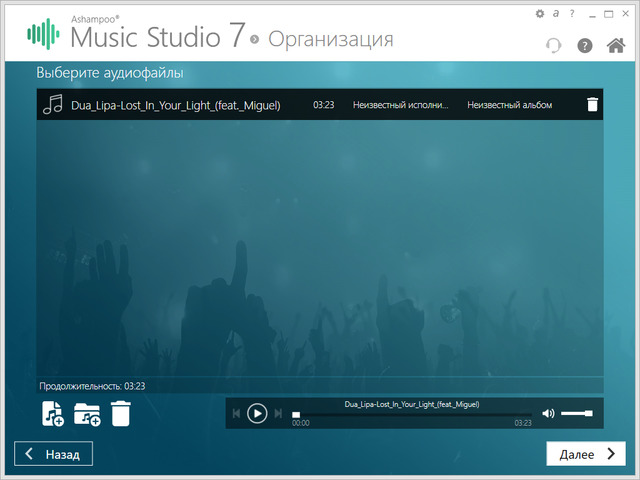
Task: Click the playback progress bar
Action: point(412,415)
